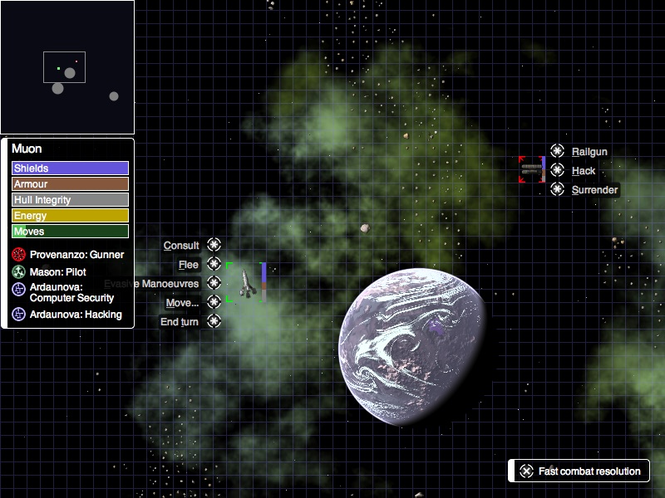Screen dimensions: 665x498
Task: Open the Move... action icon
Action: [x=214, y=302]
